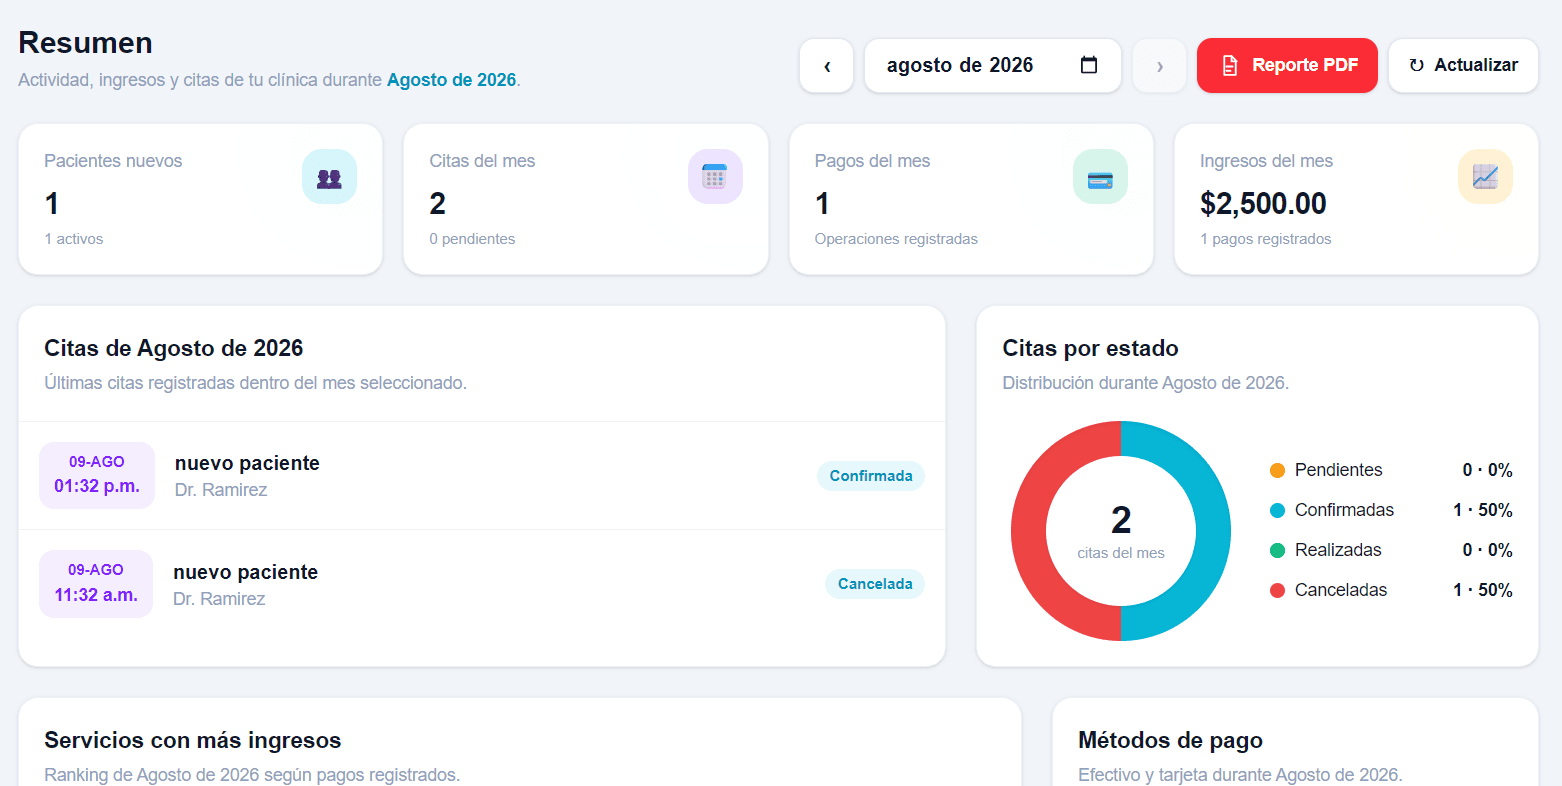Click the 1 activos text
1562x786 pixels.
[x=74, y=239]
